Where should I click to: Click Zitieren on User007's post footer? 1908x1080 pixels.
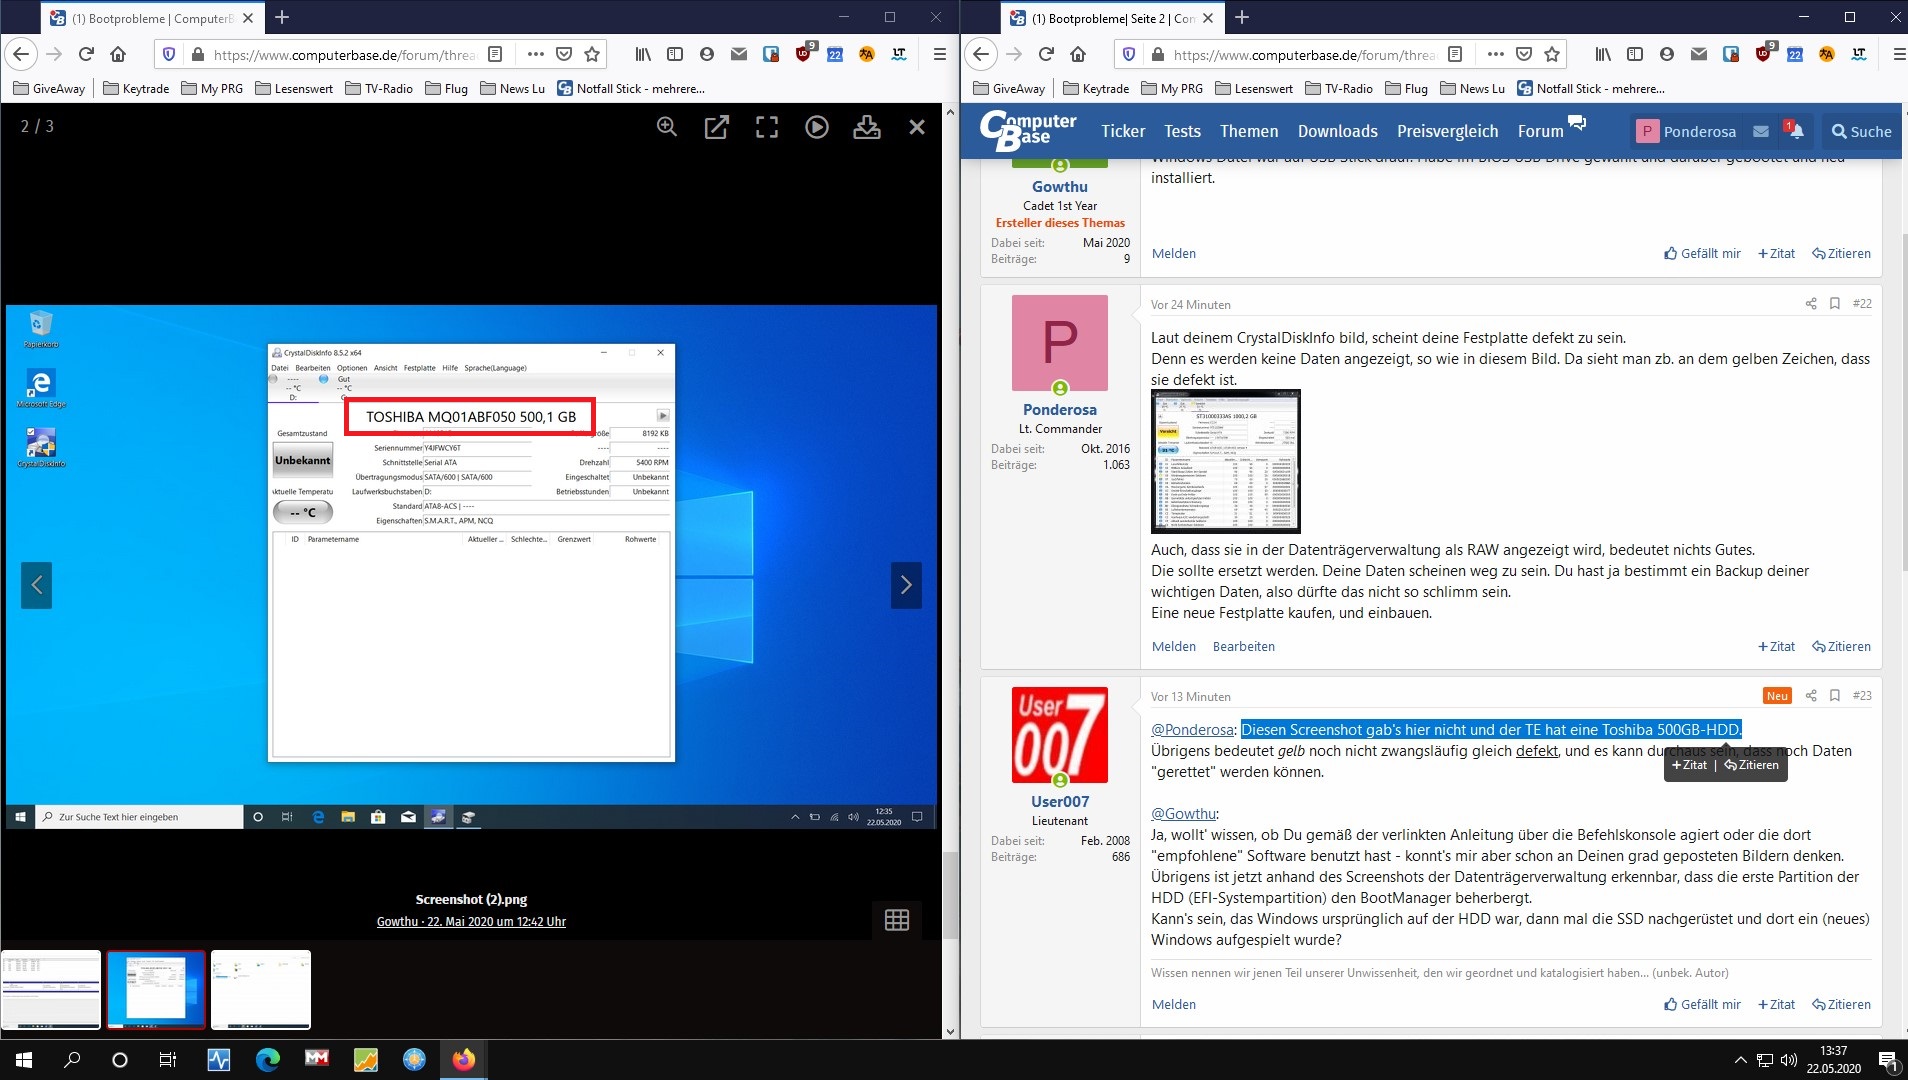click(1841, 1004)
